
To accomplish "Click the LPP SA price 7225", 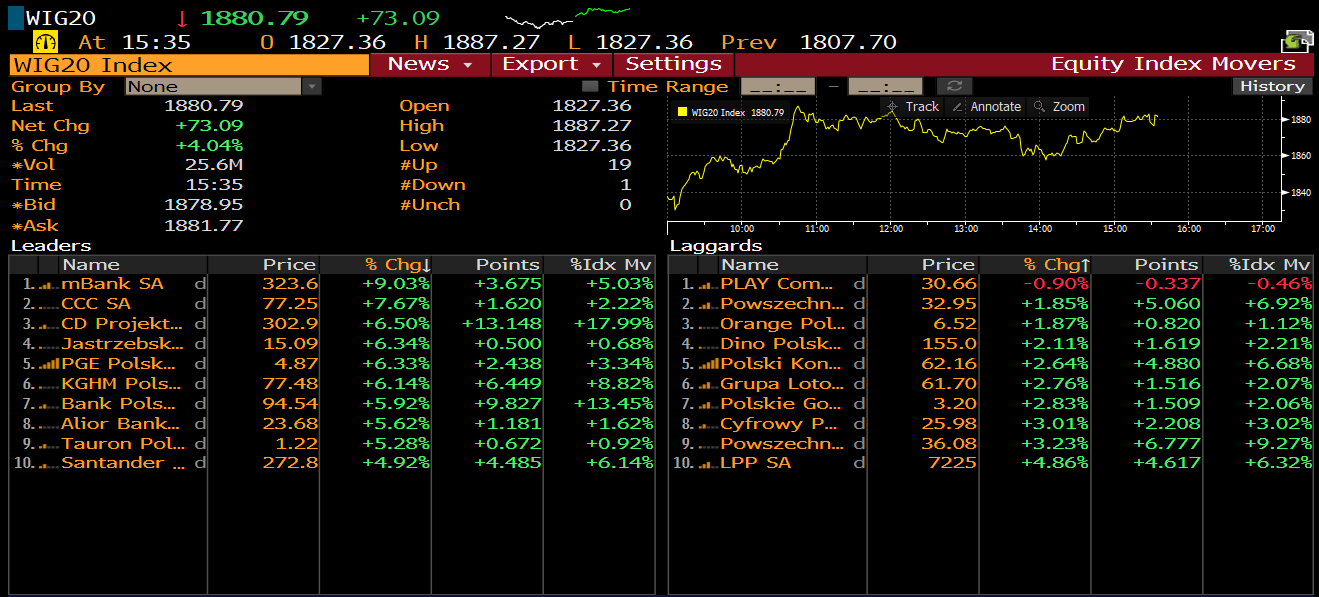I will [953, 464].
